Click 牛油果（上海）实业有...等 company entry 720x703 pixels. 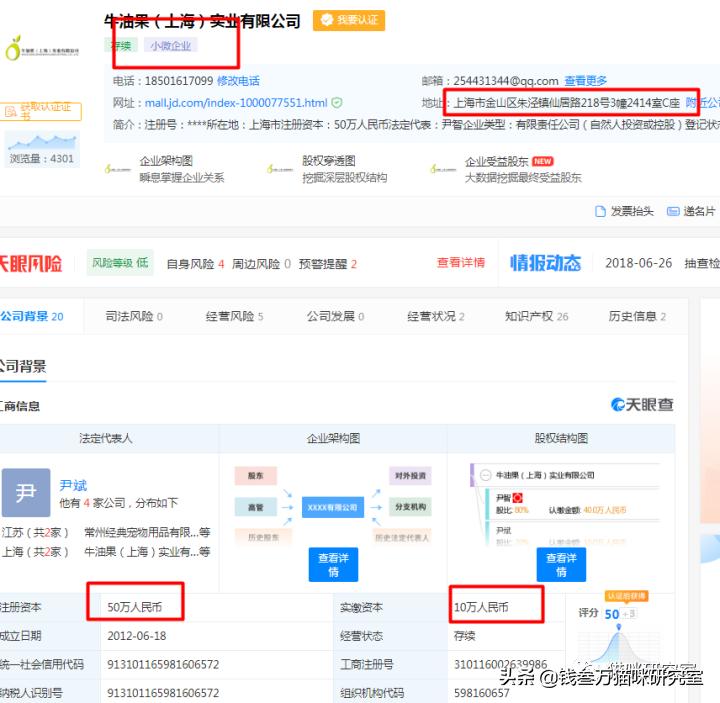pos(147,552)
